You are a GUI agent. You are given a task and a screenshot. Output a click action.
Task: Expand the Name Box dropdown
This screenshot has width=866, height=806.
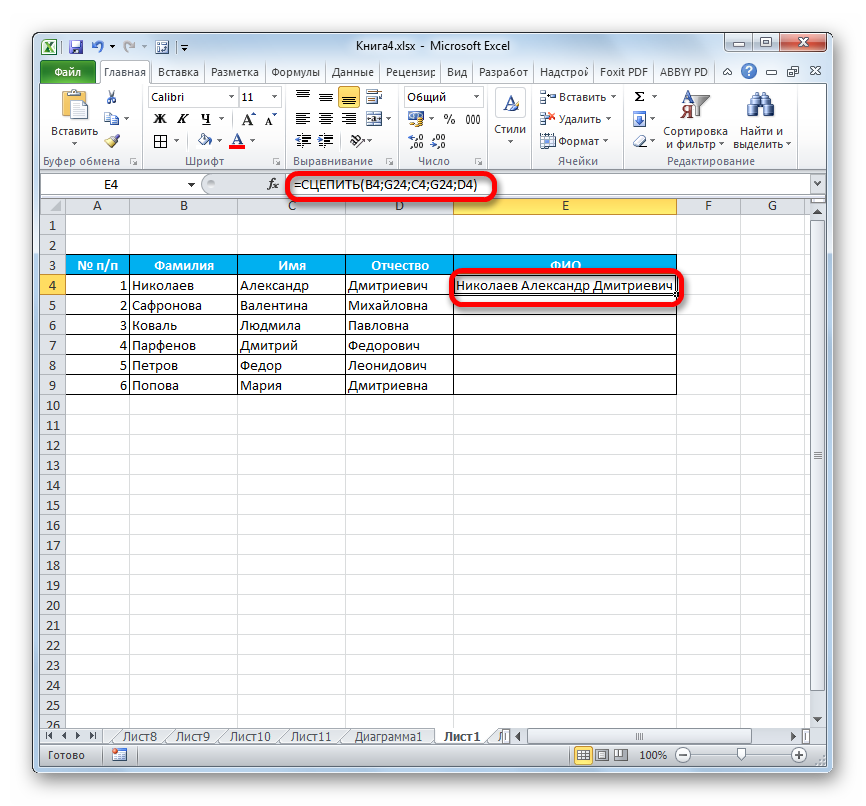click(192, 185)
